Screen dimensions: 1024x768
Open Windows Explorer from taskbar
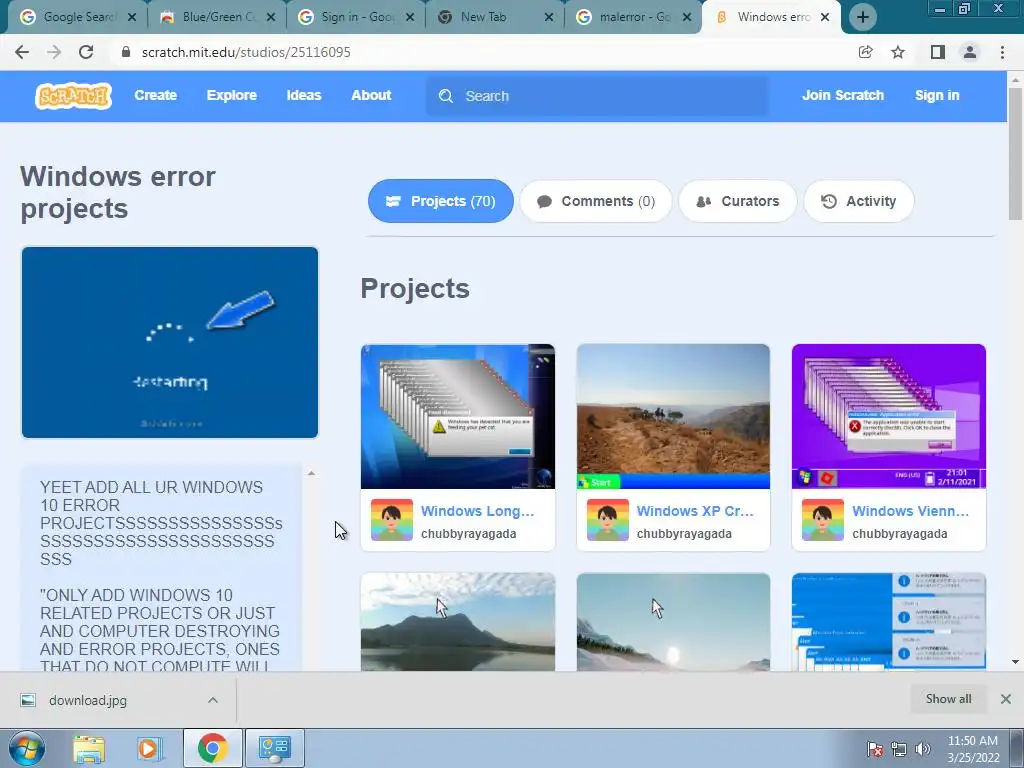pyautogui.click(x=89, y=749)
